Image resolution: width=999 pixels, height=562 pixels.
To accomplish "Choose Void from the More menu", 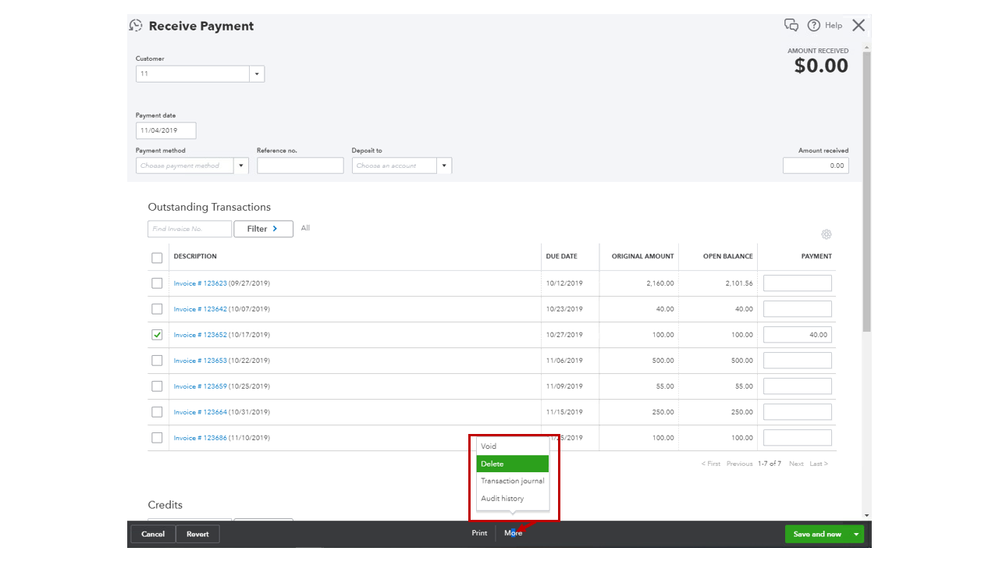I will pyautogui.click(x=513, y=446).
